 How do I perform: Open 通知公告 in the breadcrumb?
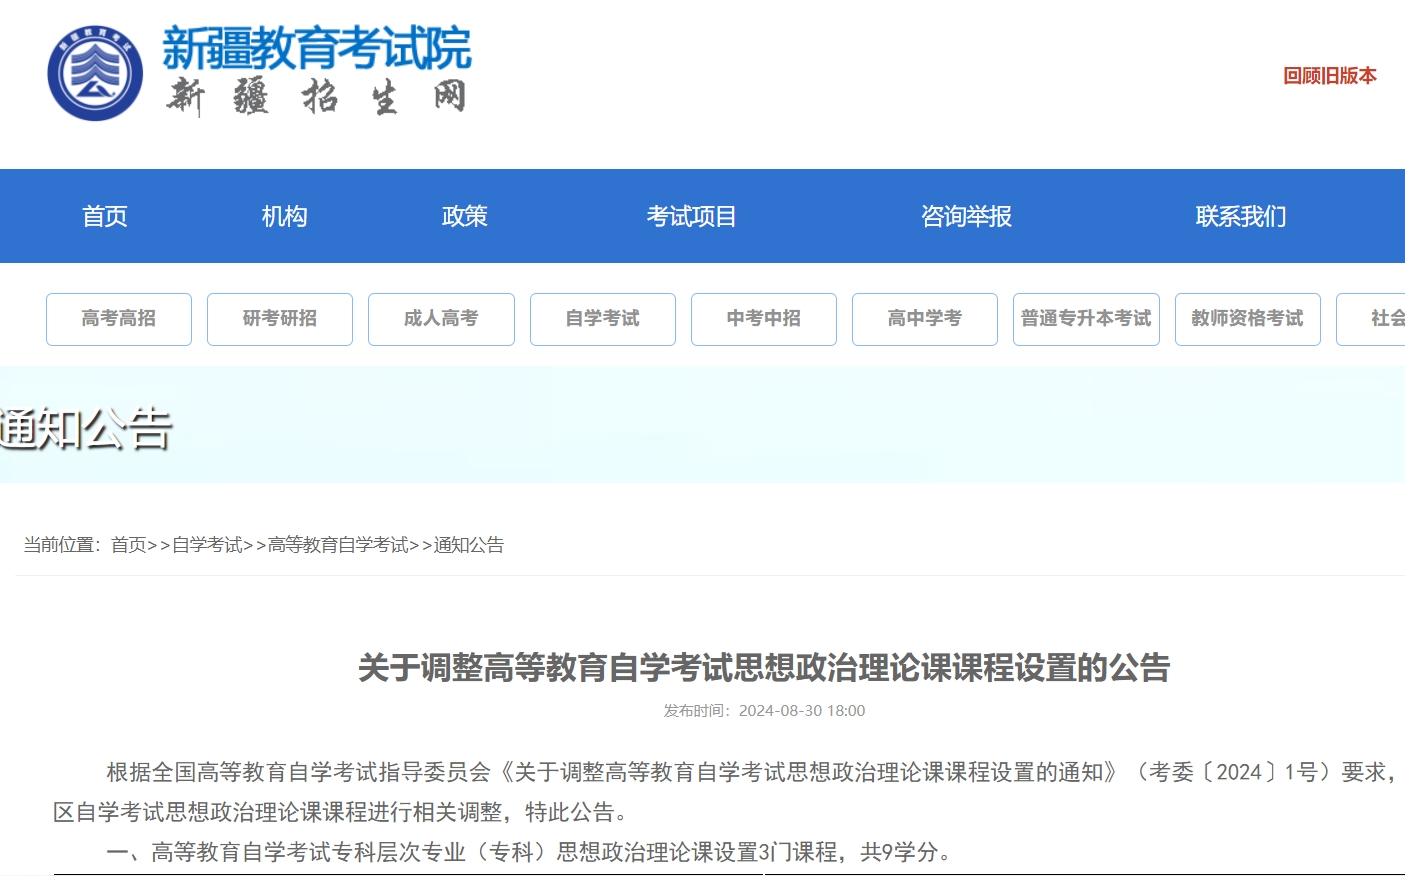pos(466,545)
